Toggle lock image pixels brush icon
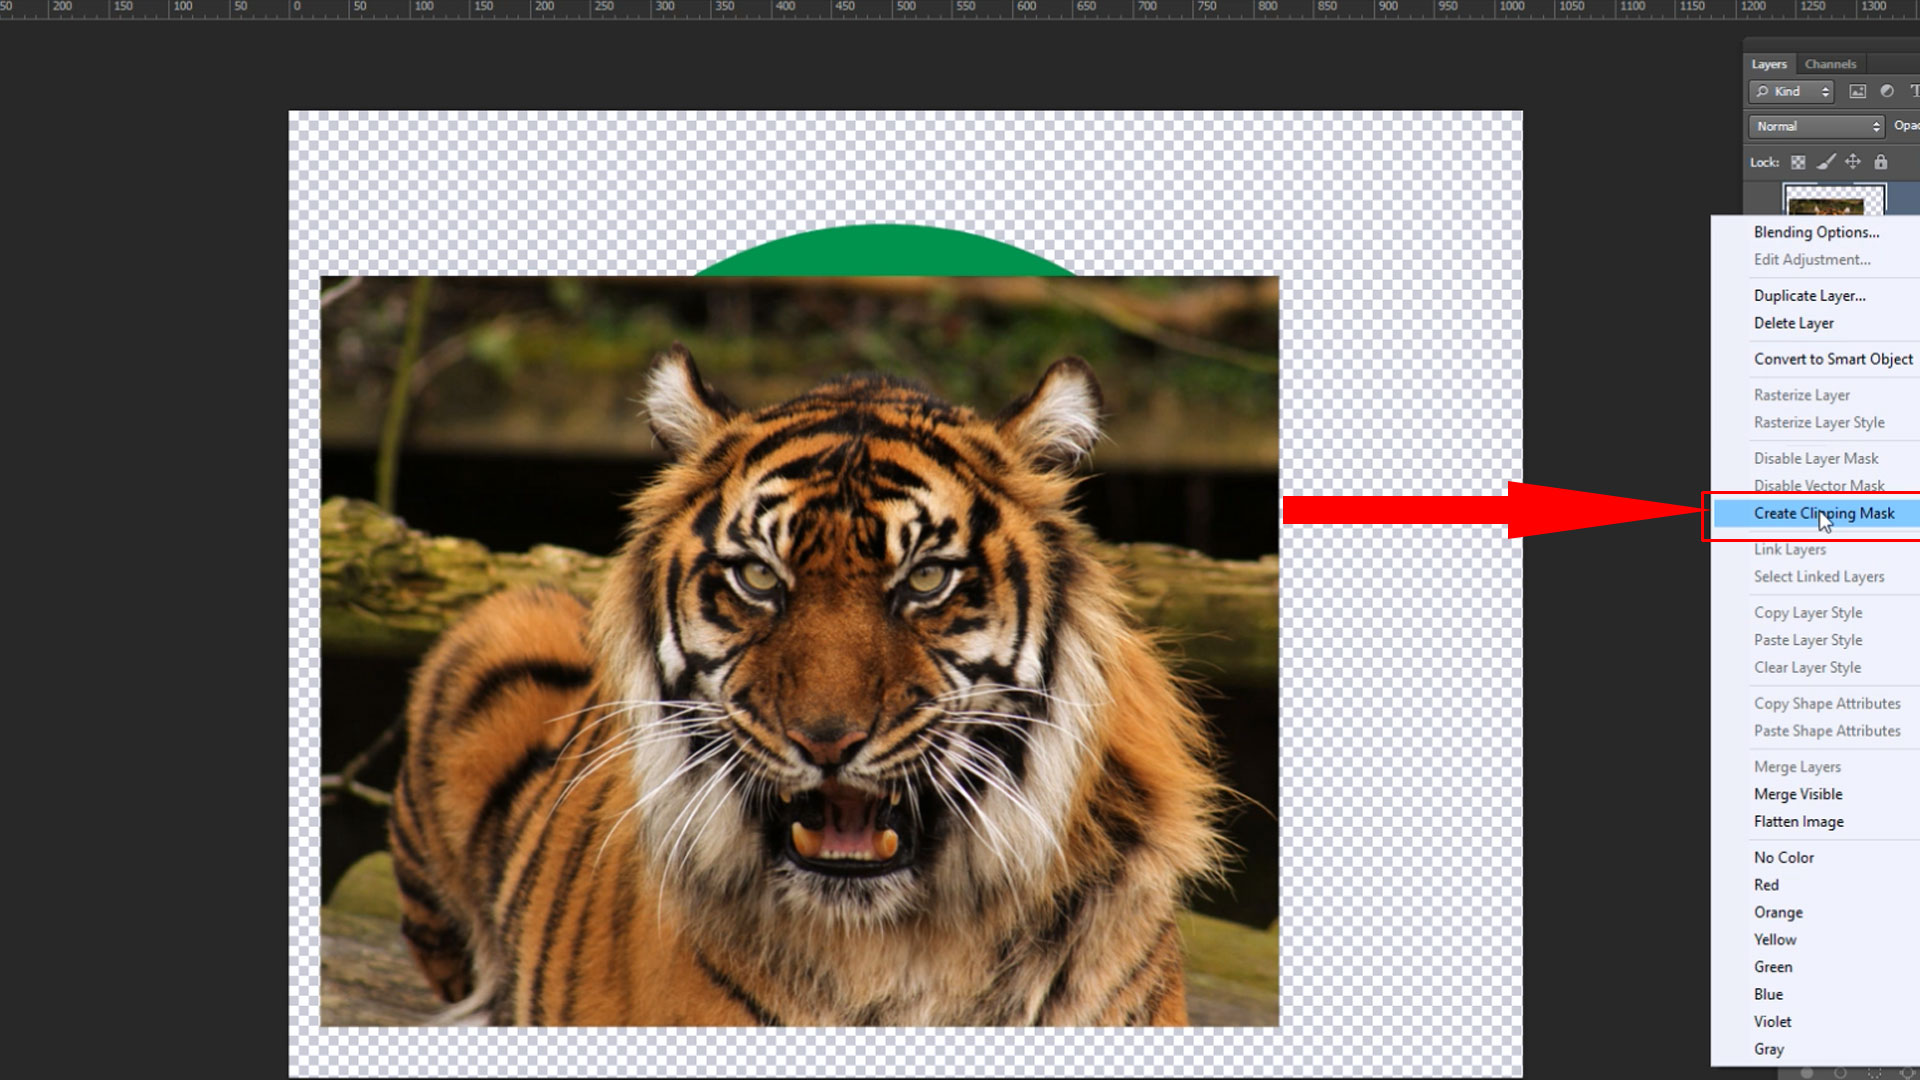Image resolution: width=1920 pixels, height=1080 pixels. coord(1826,162)
